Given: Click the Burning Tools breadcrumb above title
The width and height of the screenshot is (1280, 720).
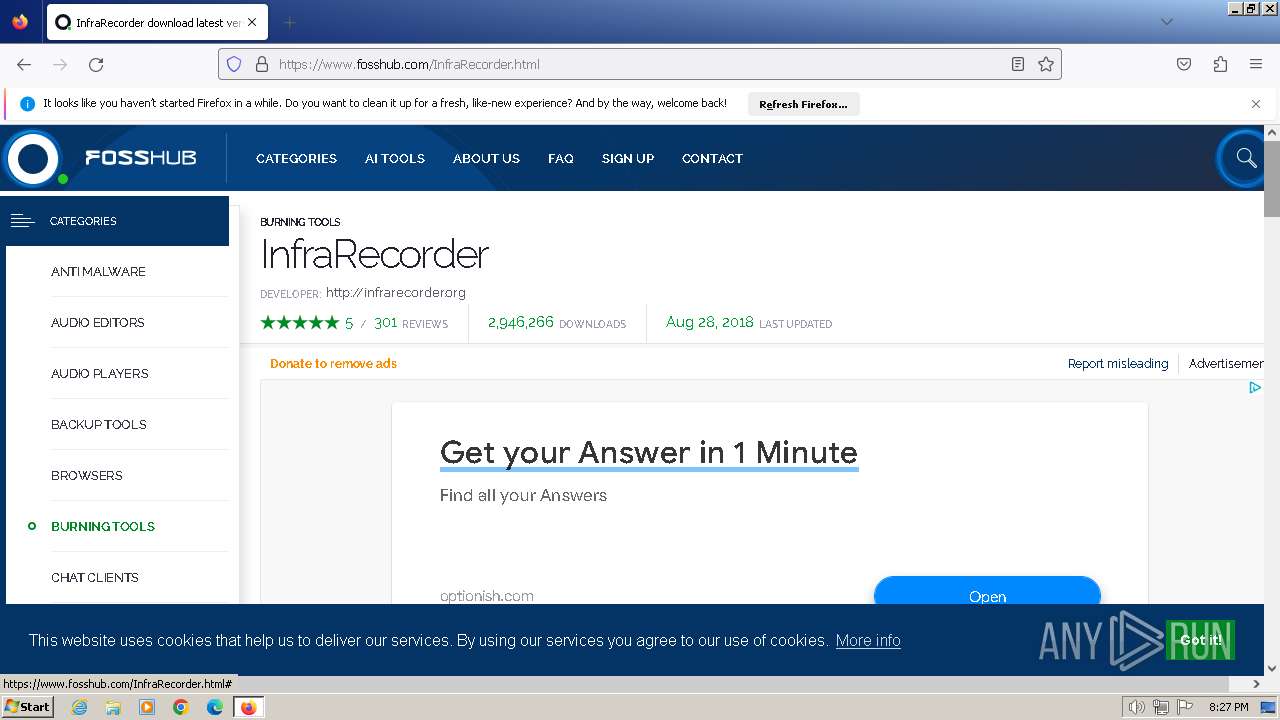Looking at the screenshot, I should [300, 222].
